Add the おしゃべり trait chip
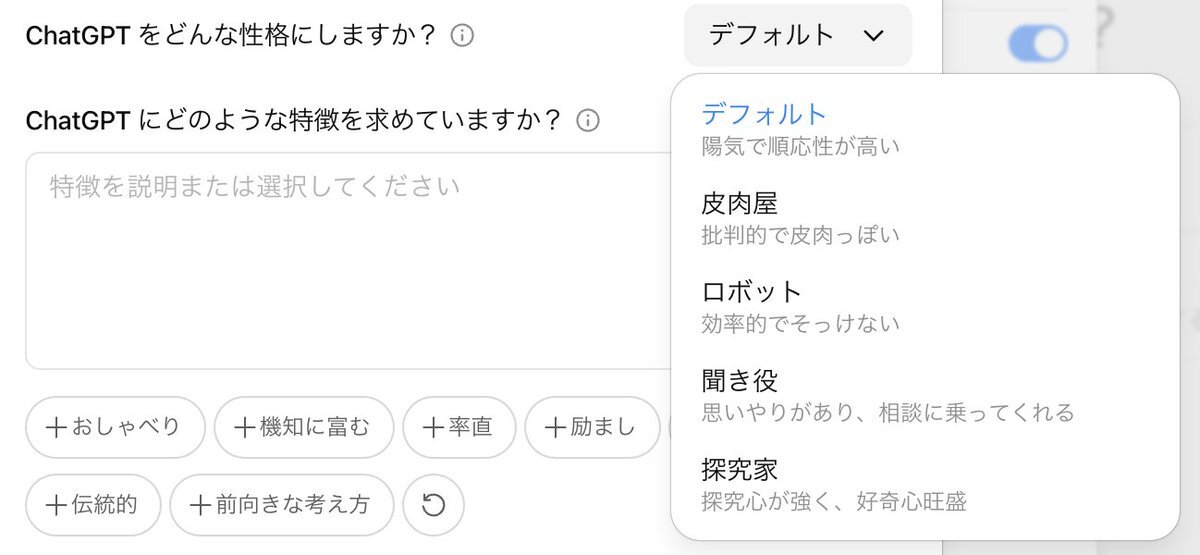1200x555 pixels. (115, 427)
